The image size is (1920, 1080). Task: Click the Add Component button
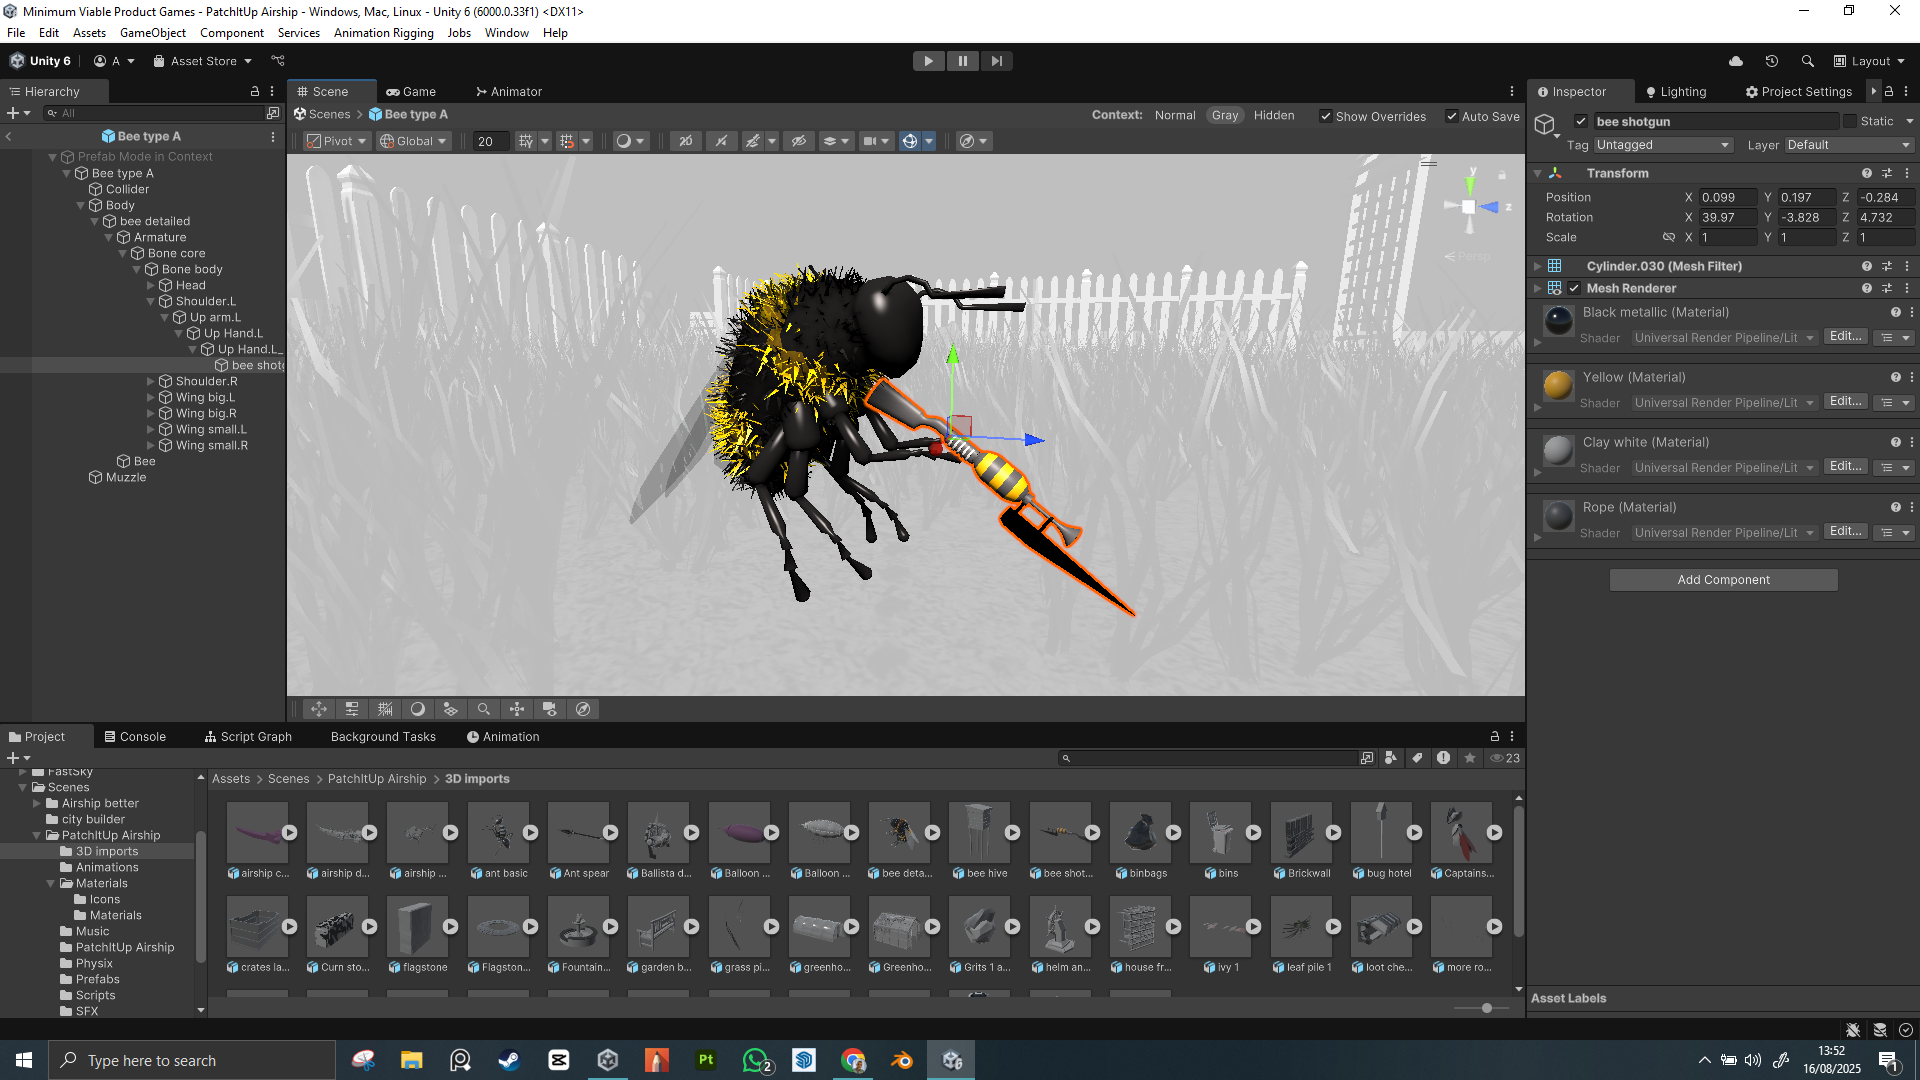(x=1722, y=580)
